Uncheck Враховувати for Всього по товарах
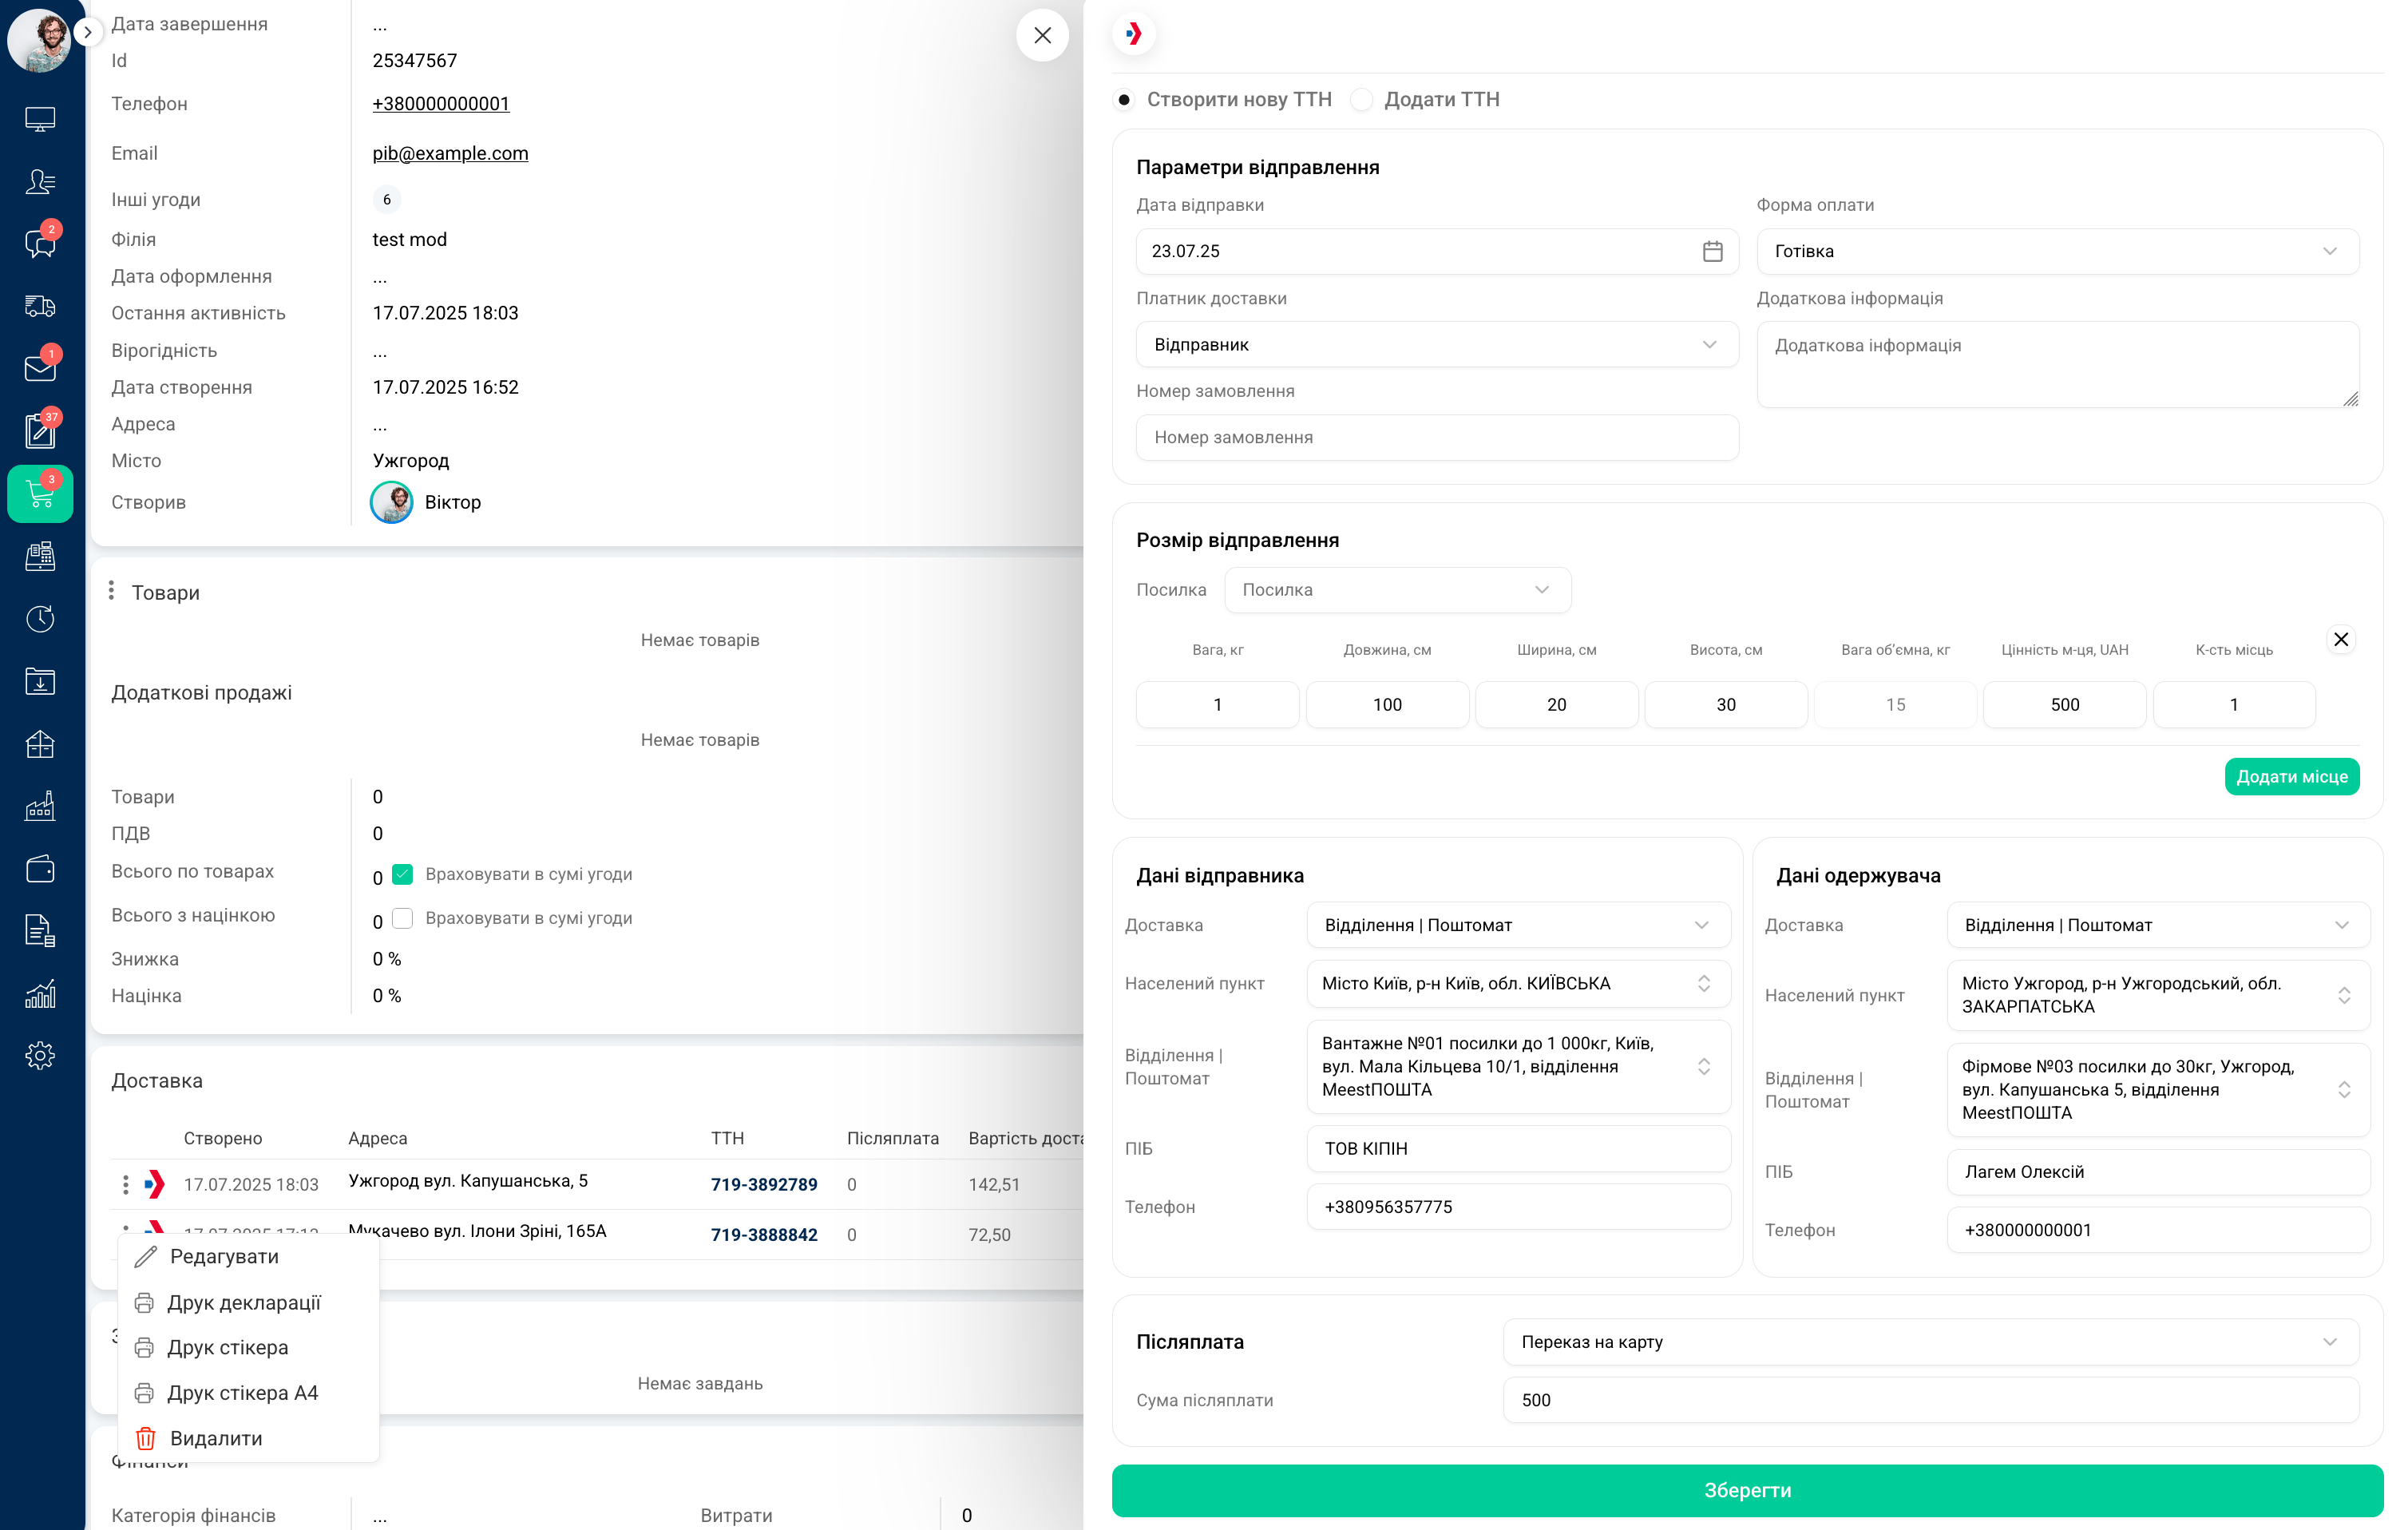The image size is (2408, 1530). click(x=402, y=874)
